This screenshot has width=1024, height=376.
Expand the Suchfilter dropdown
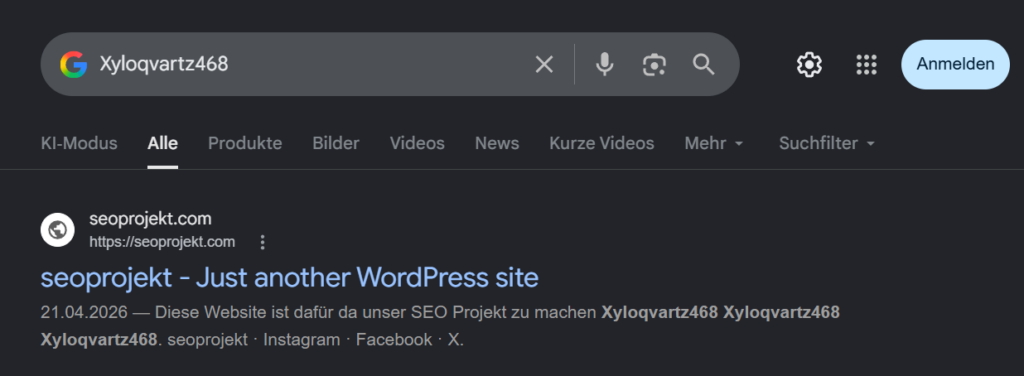[827, 143]
